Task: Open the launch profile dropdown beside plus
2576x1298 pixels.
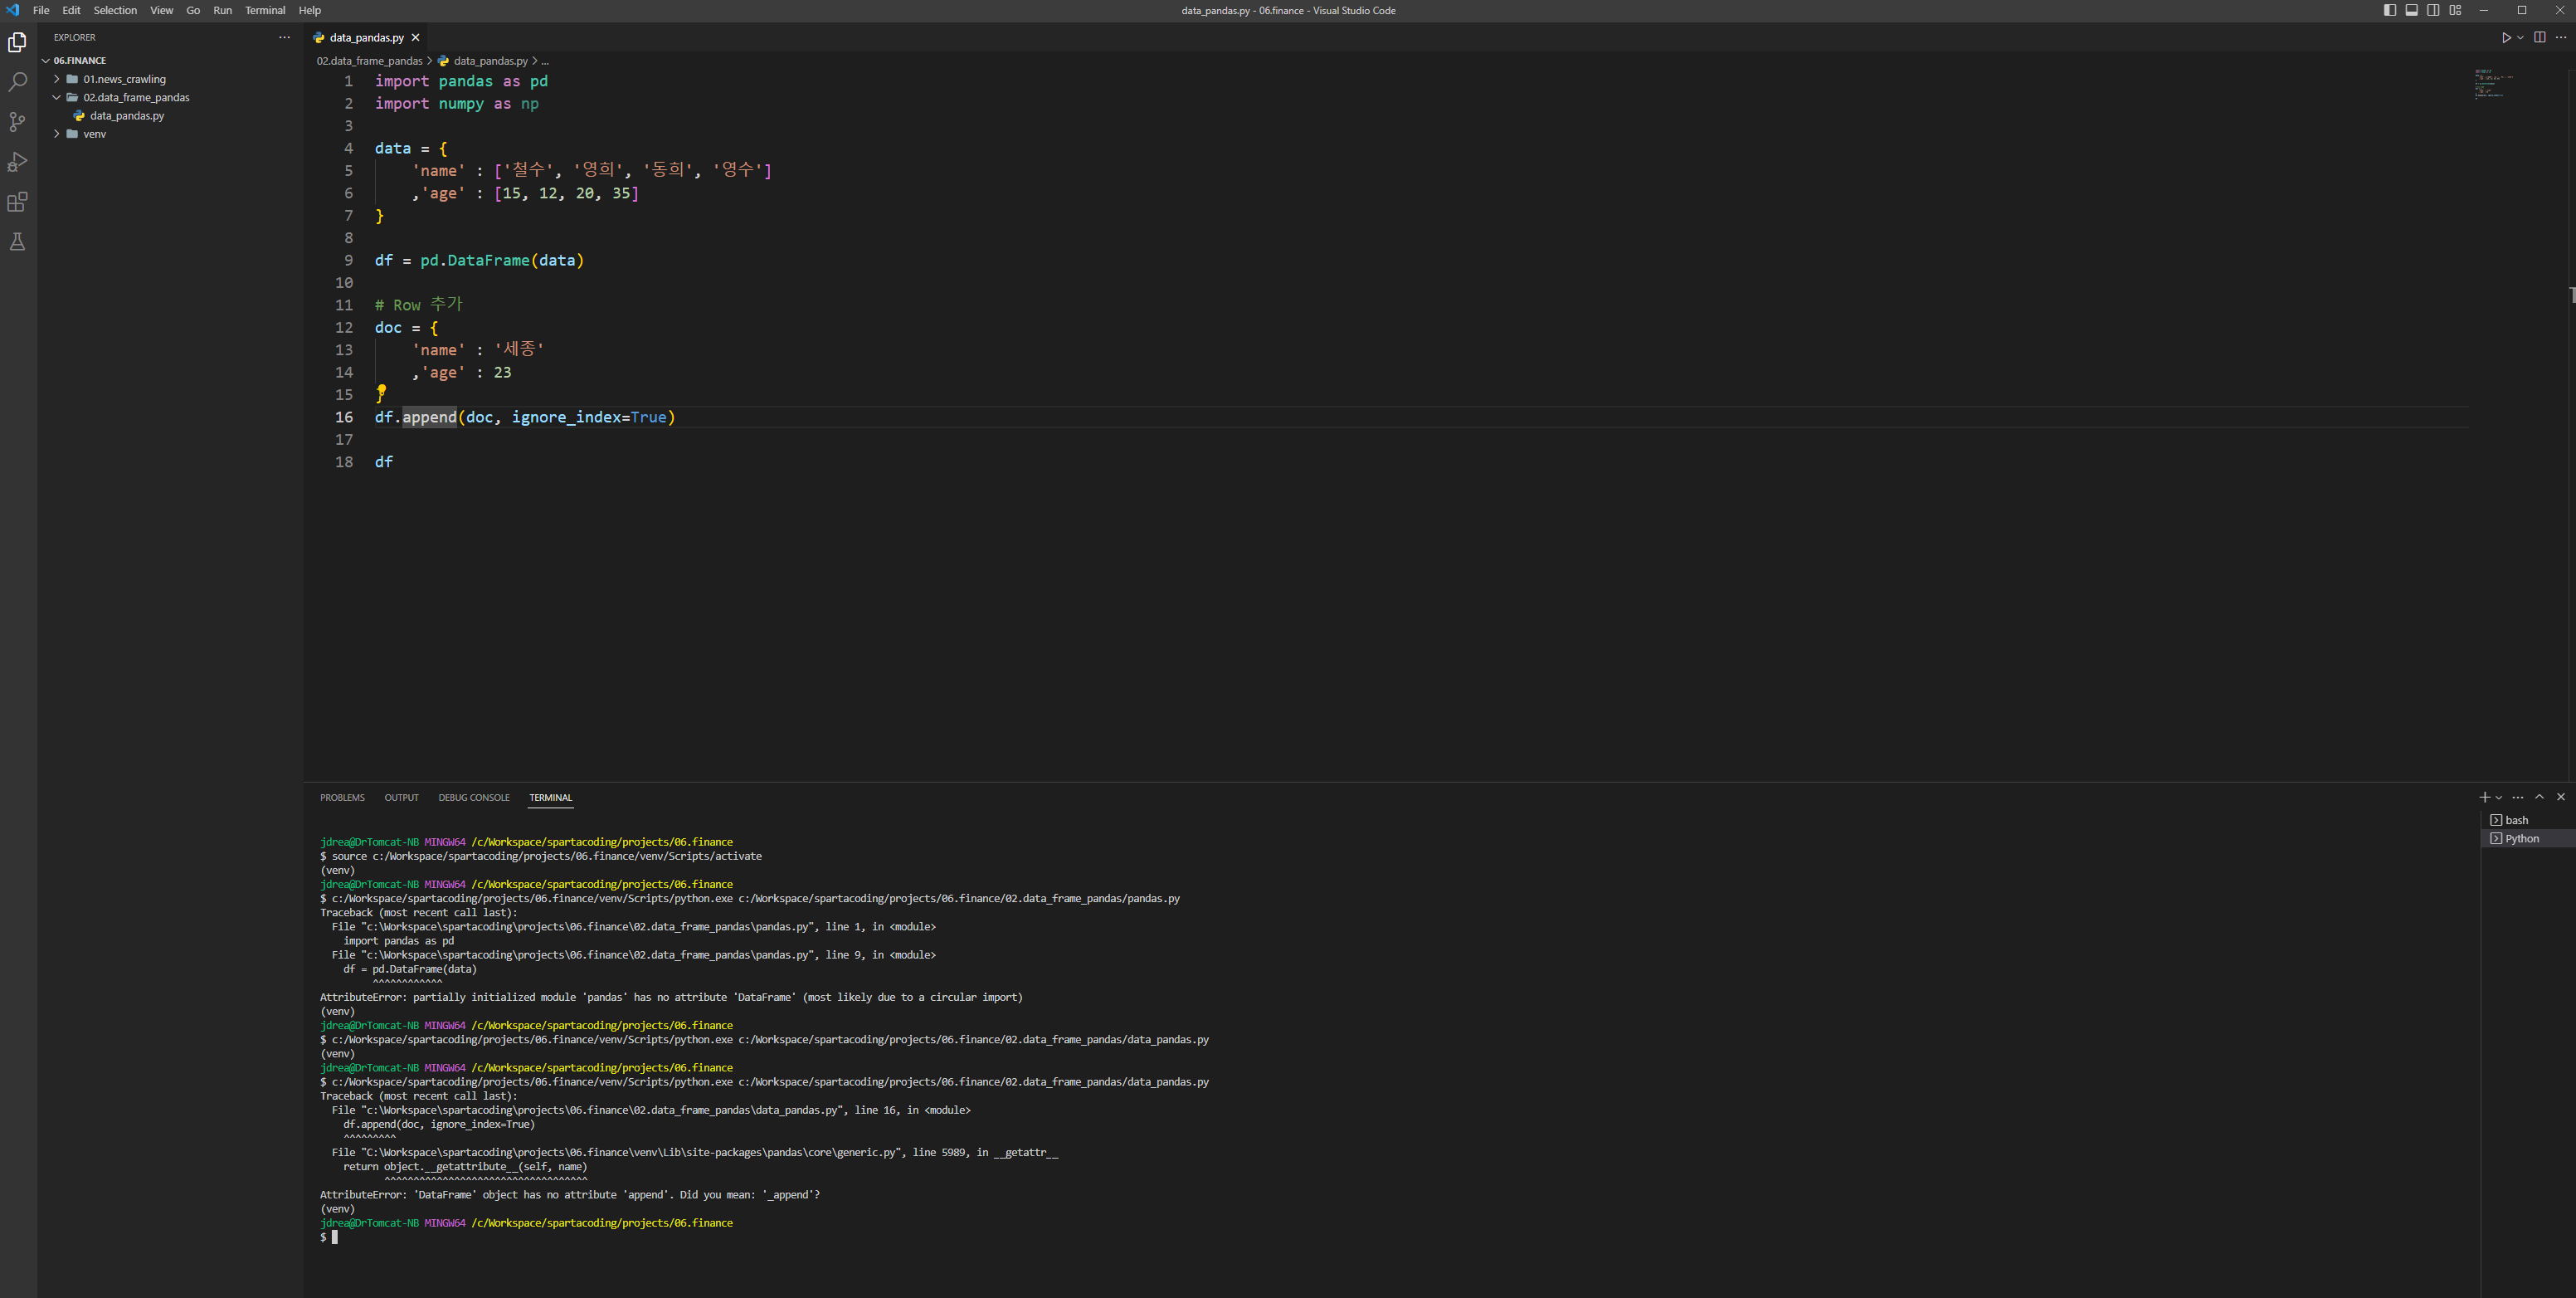Action: [2499, 797]
